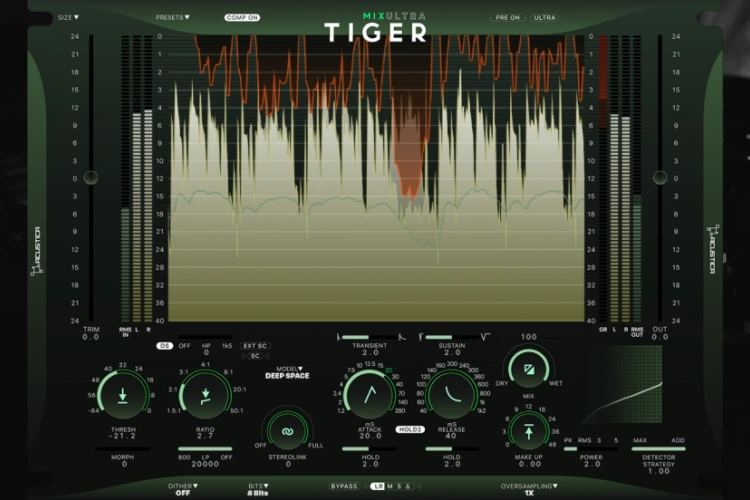Open the SIZE dropdown
The height and width of the screenshot is (500, 750).
[68, 18]
